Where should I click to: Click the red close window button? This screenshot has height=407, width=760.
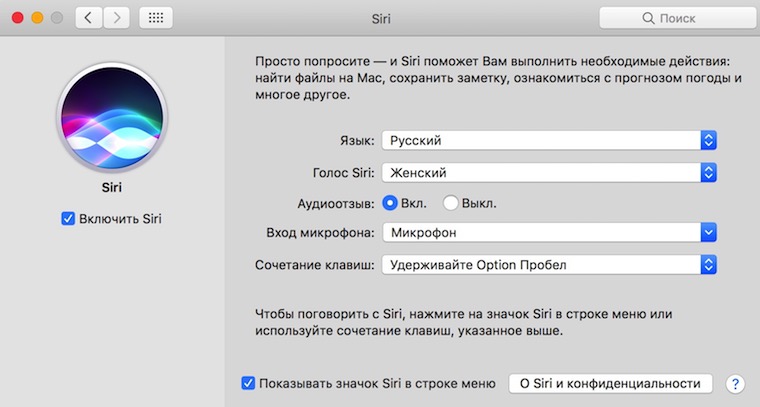(x=17, y=18)
